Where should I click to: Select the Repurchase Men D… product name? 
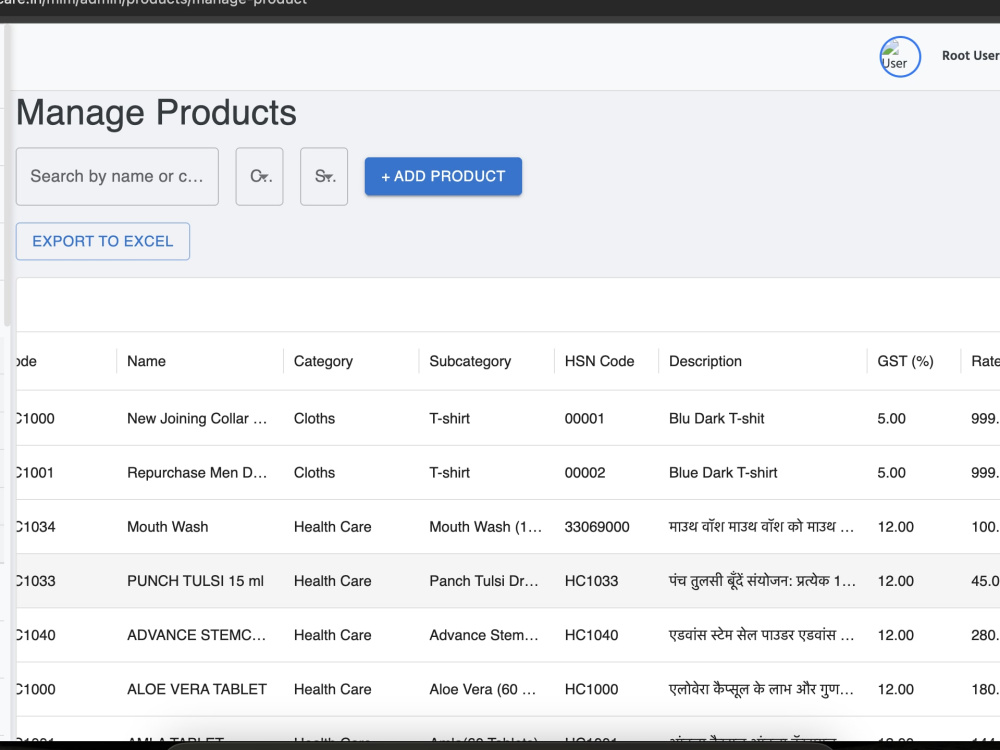tap(197, 473)
